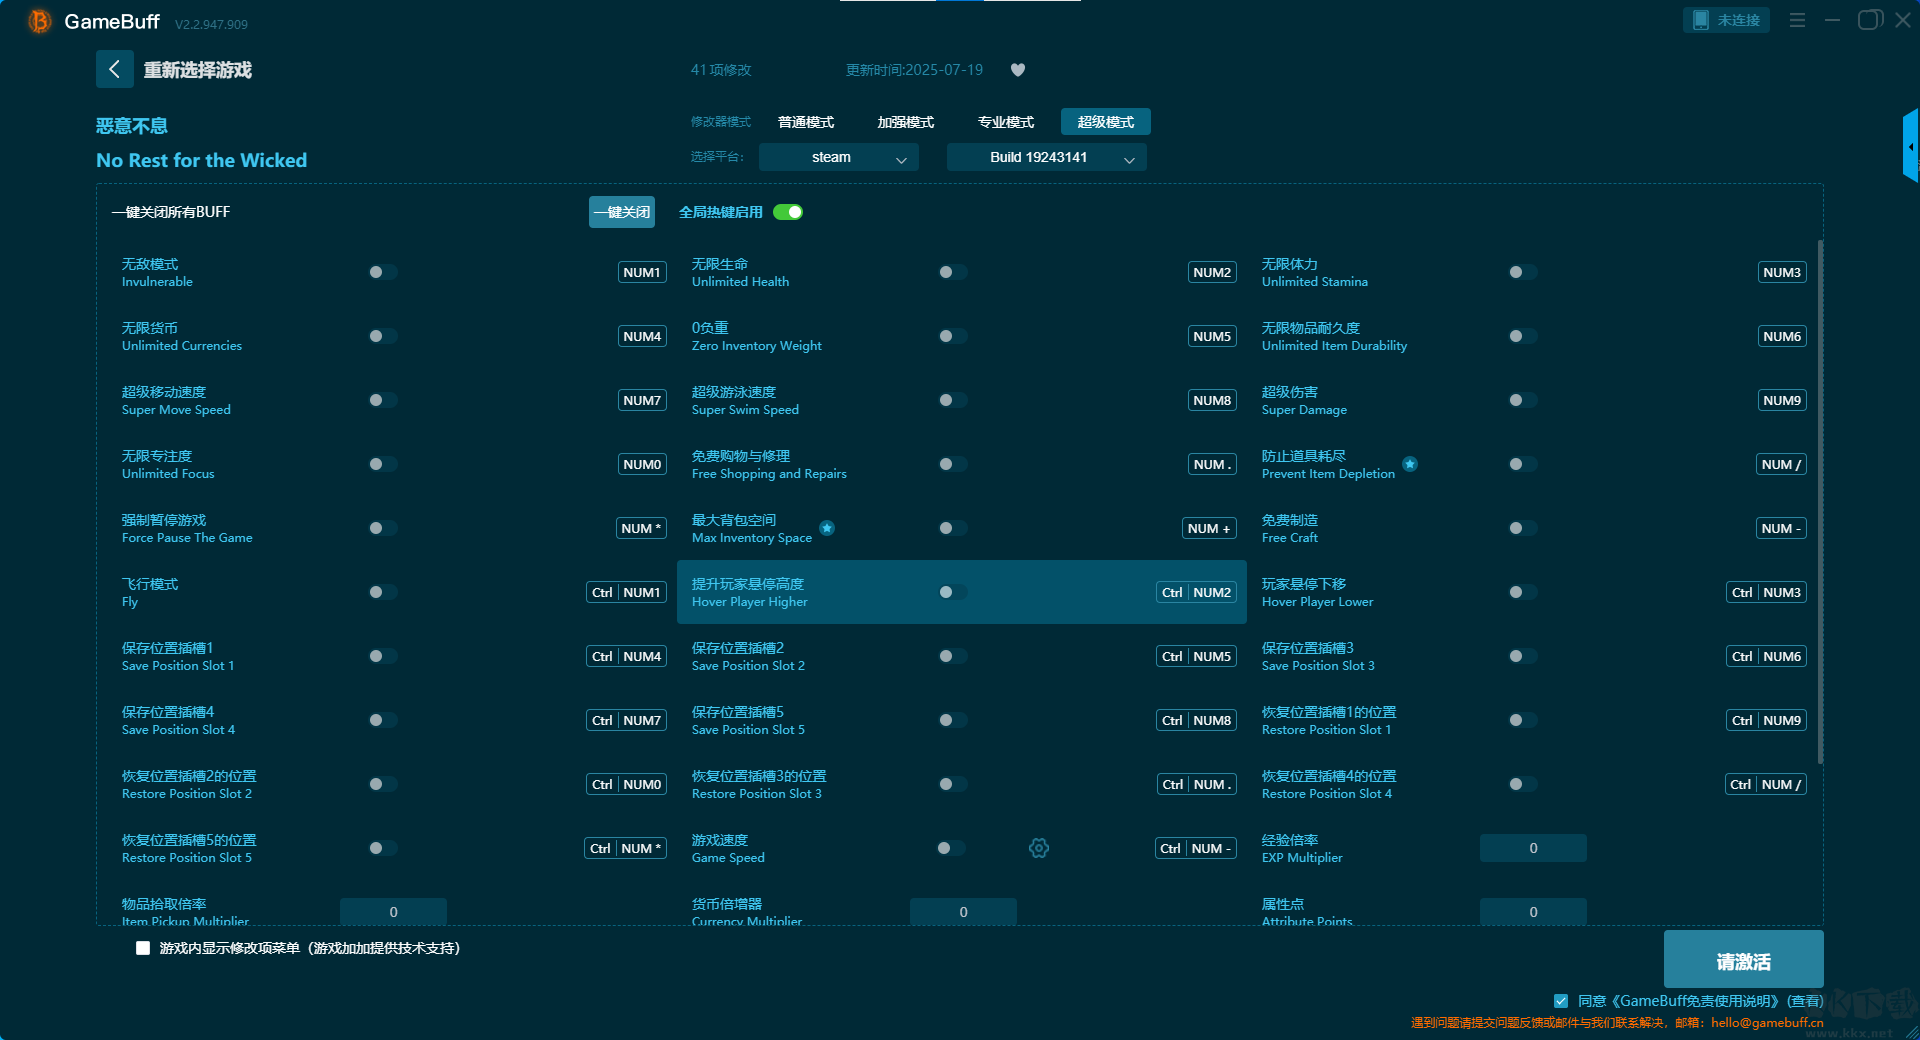This screenshot has width=1920, height=1040.
Task: Uncheck the GameBuff disclaimer agreement checkbox
Action: pyautogui.click(x=1561, y=1001)
